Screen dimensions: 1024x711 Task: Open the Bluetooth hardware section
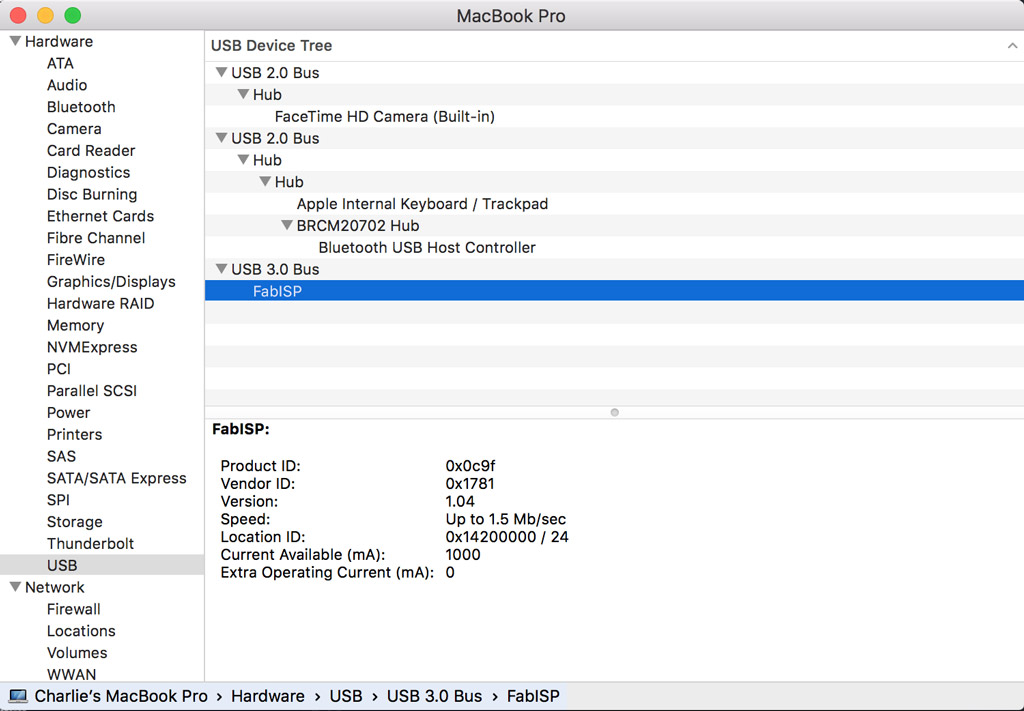point(81,106)
